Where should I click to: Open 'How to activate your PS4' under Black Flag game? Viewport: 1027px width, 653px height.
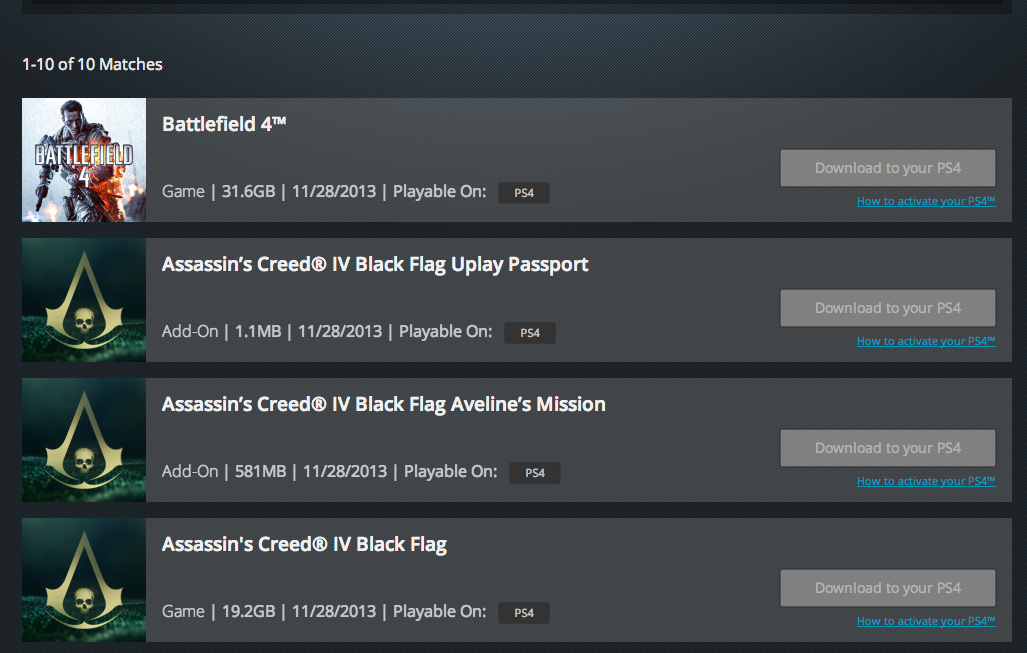pyautogui.click(x=925, y=621)
